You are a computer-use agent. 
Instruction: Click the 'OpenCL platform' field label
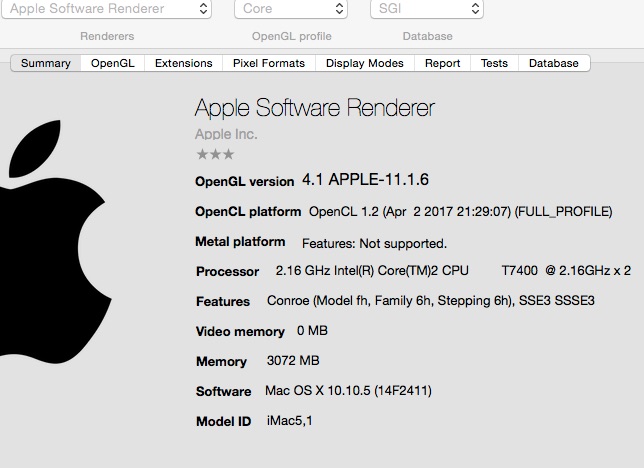248,212
